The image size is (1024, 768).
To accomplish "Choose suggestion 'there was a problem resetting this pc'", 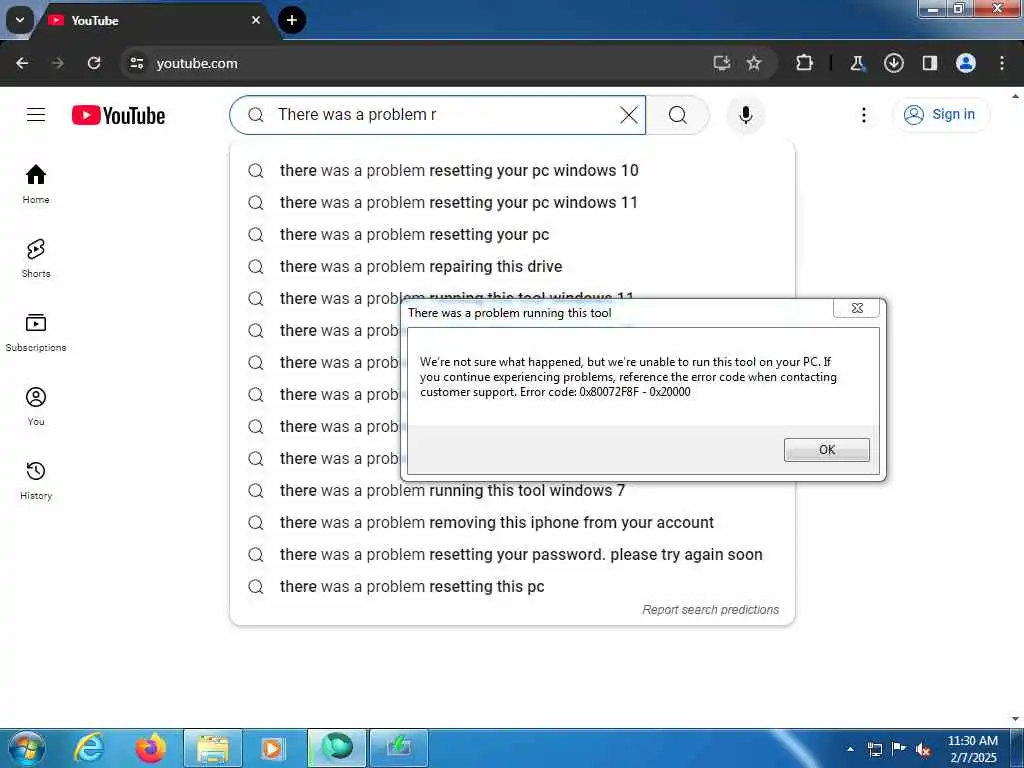I will [512, 586].
